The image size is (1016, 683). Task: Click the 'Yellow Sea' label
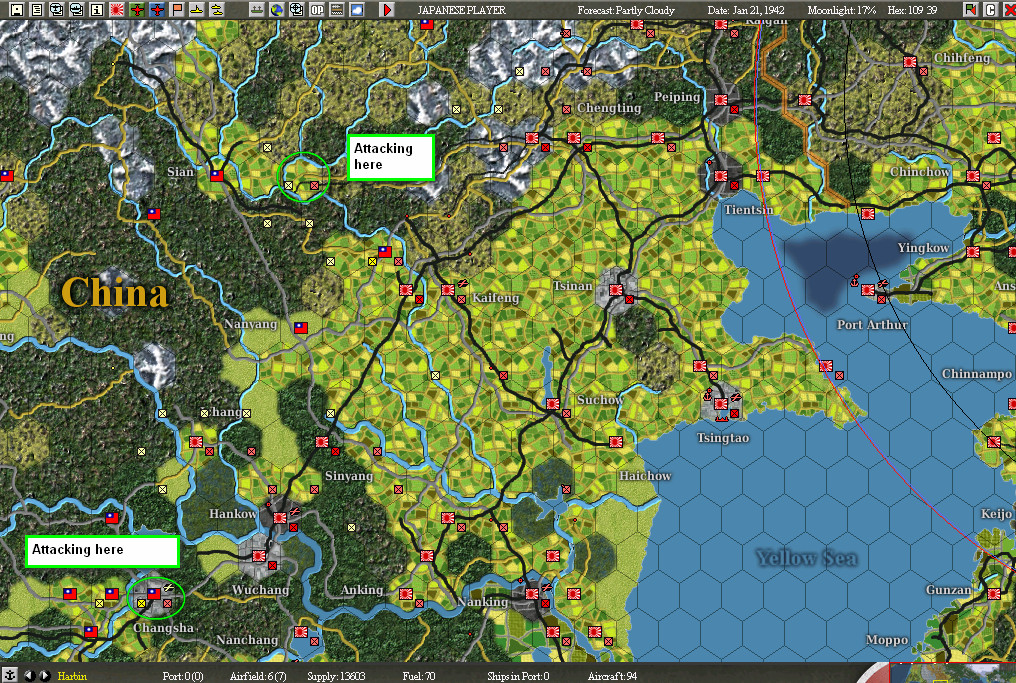pos(807,558)
